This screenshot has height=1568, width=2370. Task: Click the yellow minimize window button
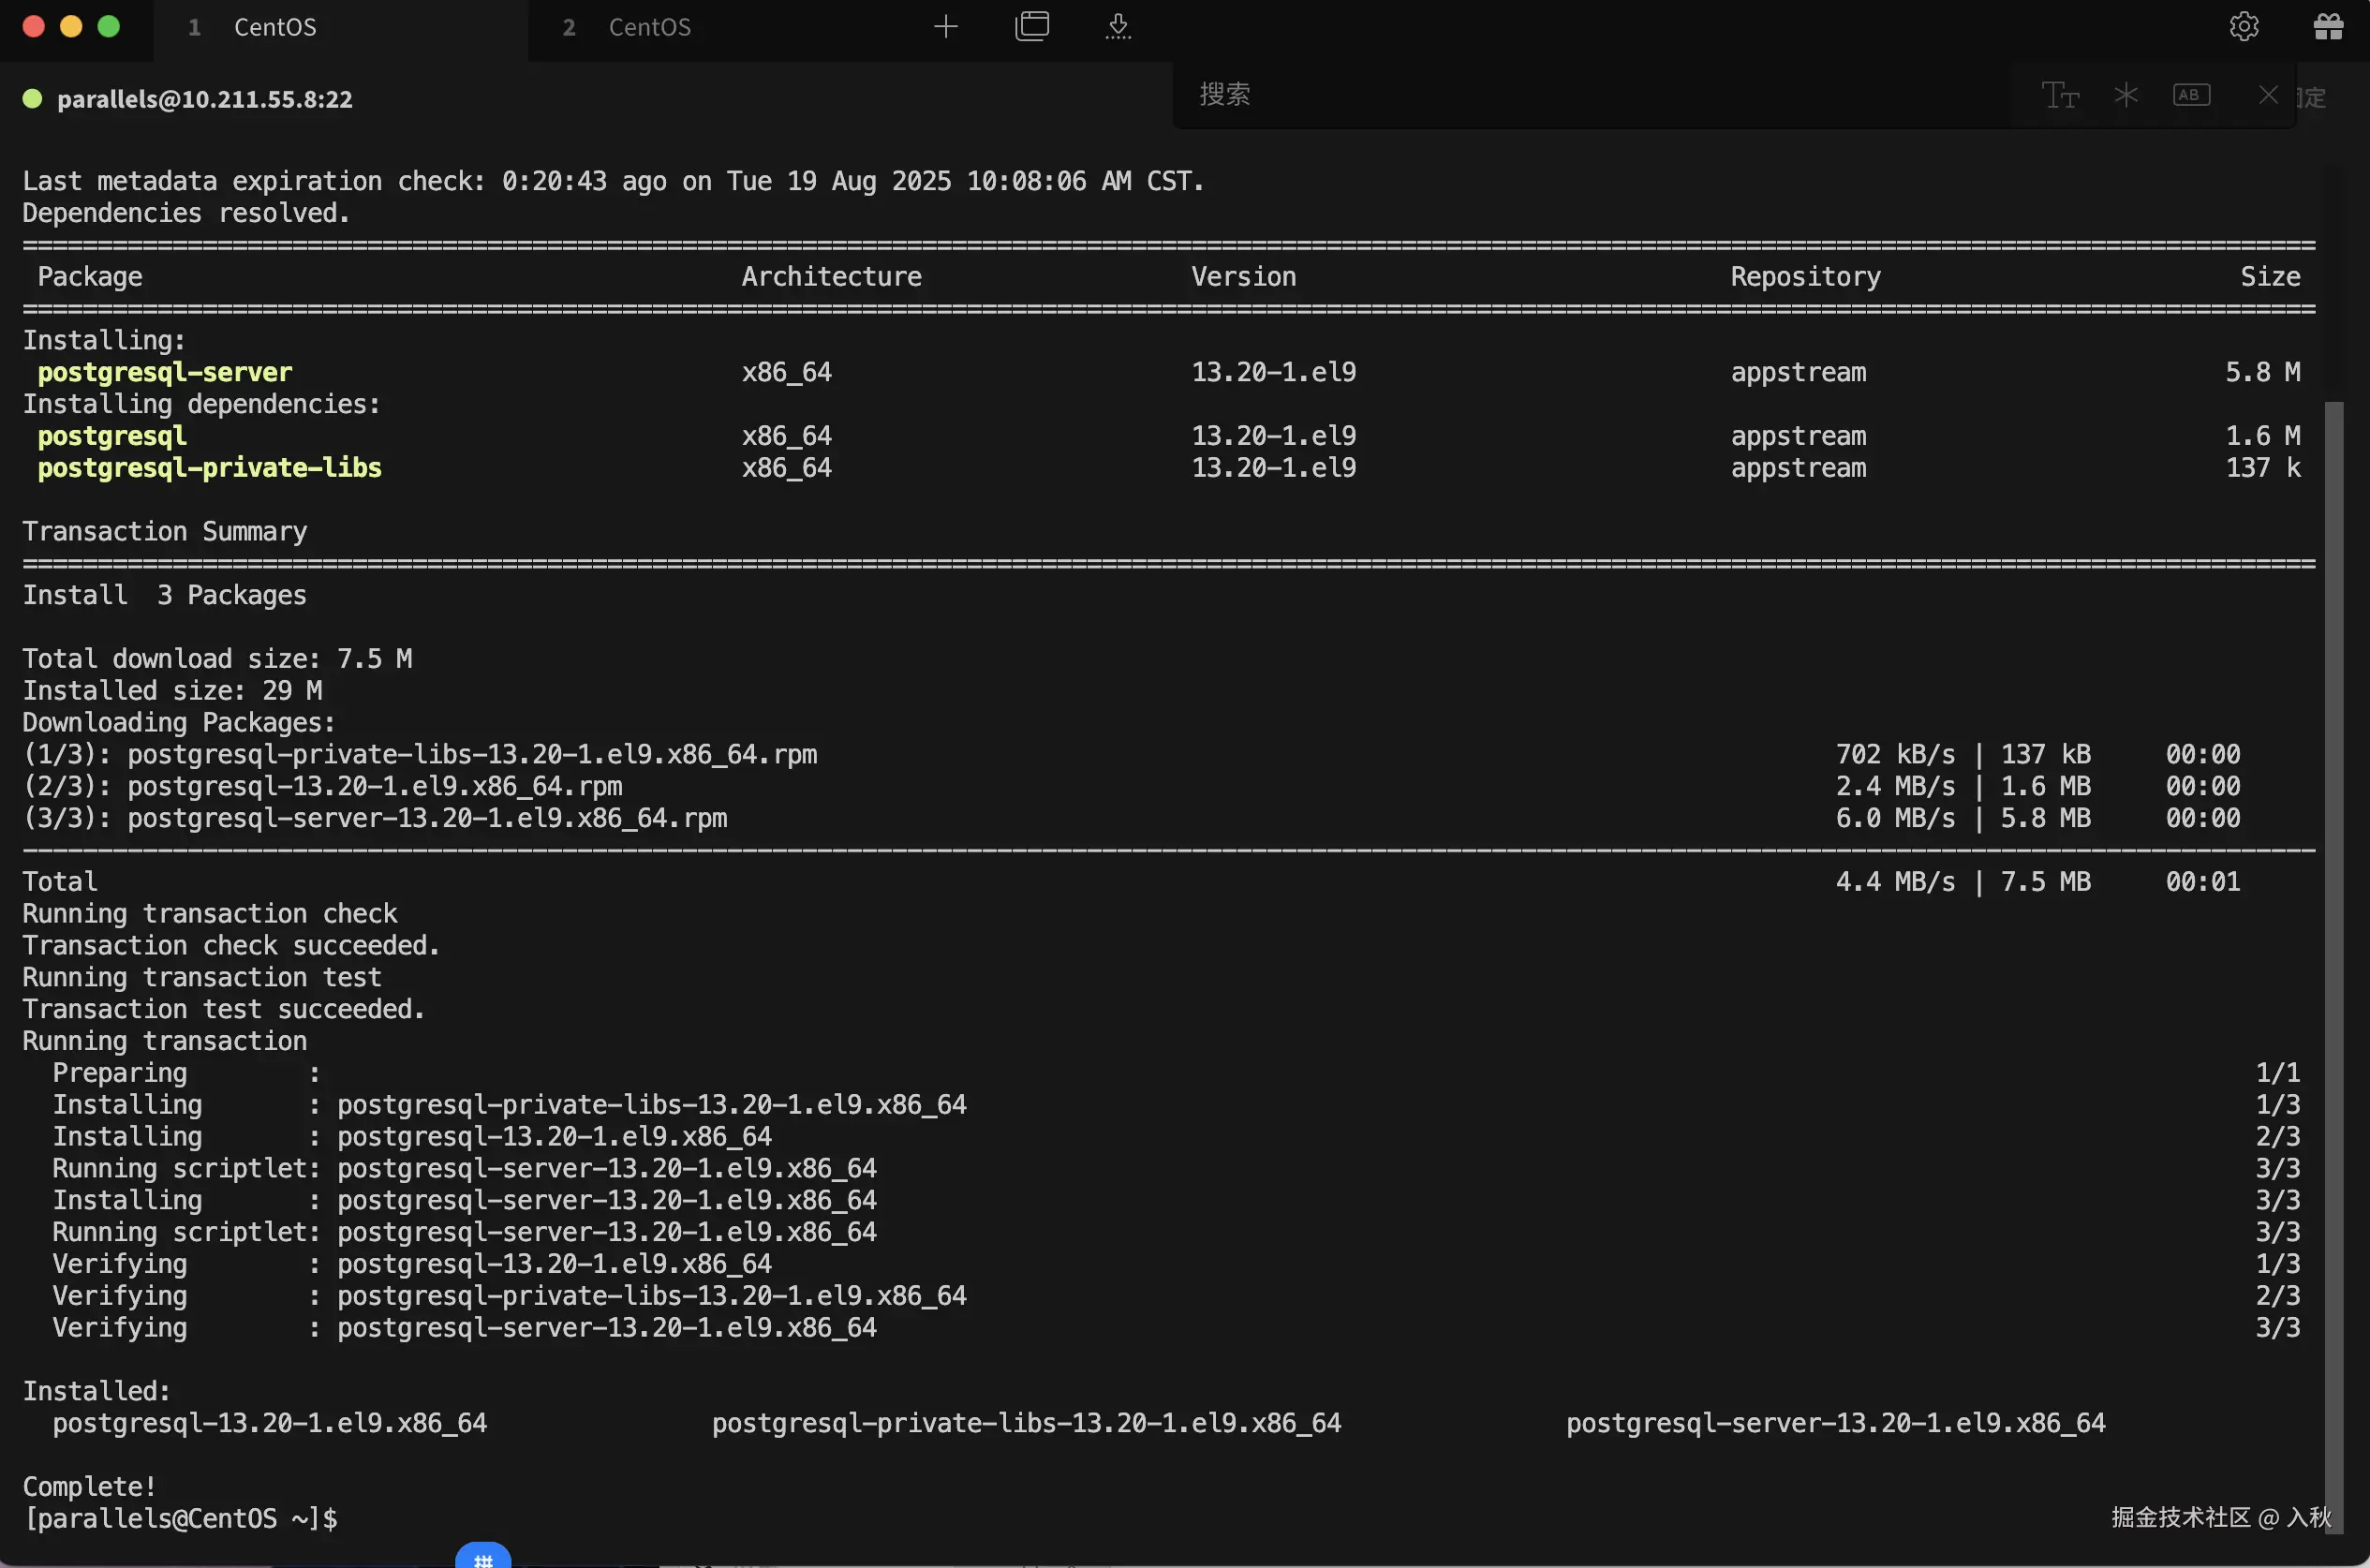(71, 27)
